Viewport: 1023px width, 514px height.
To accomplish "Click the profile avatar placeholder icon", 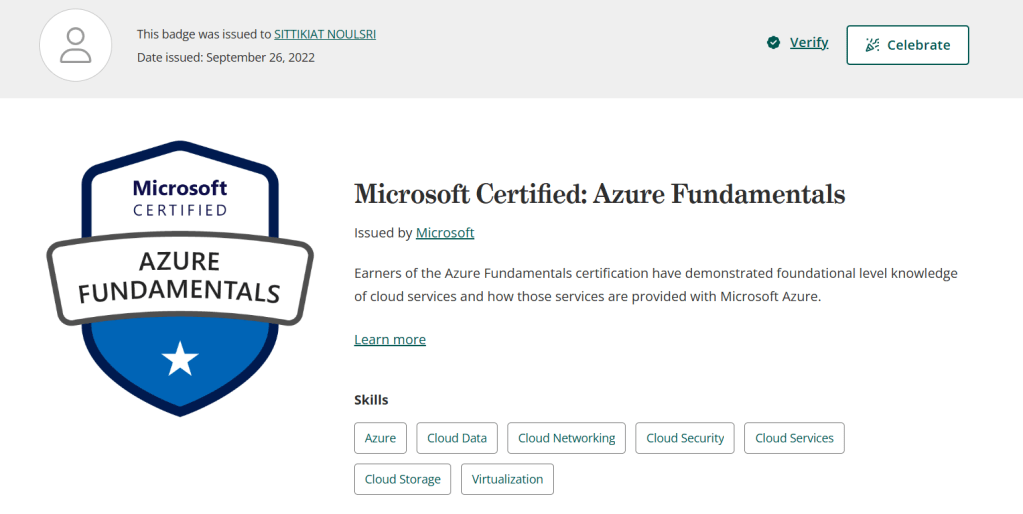I will click(x=76, y=45).
